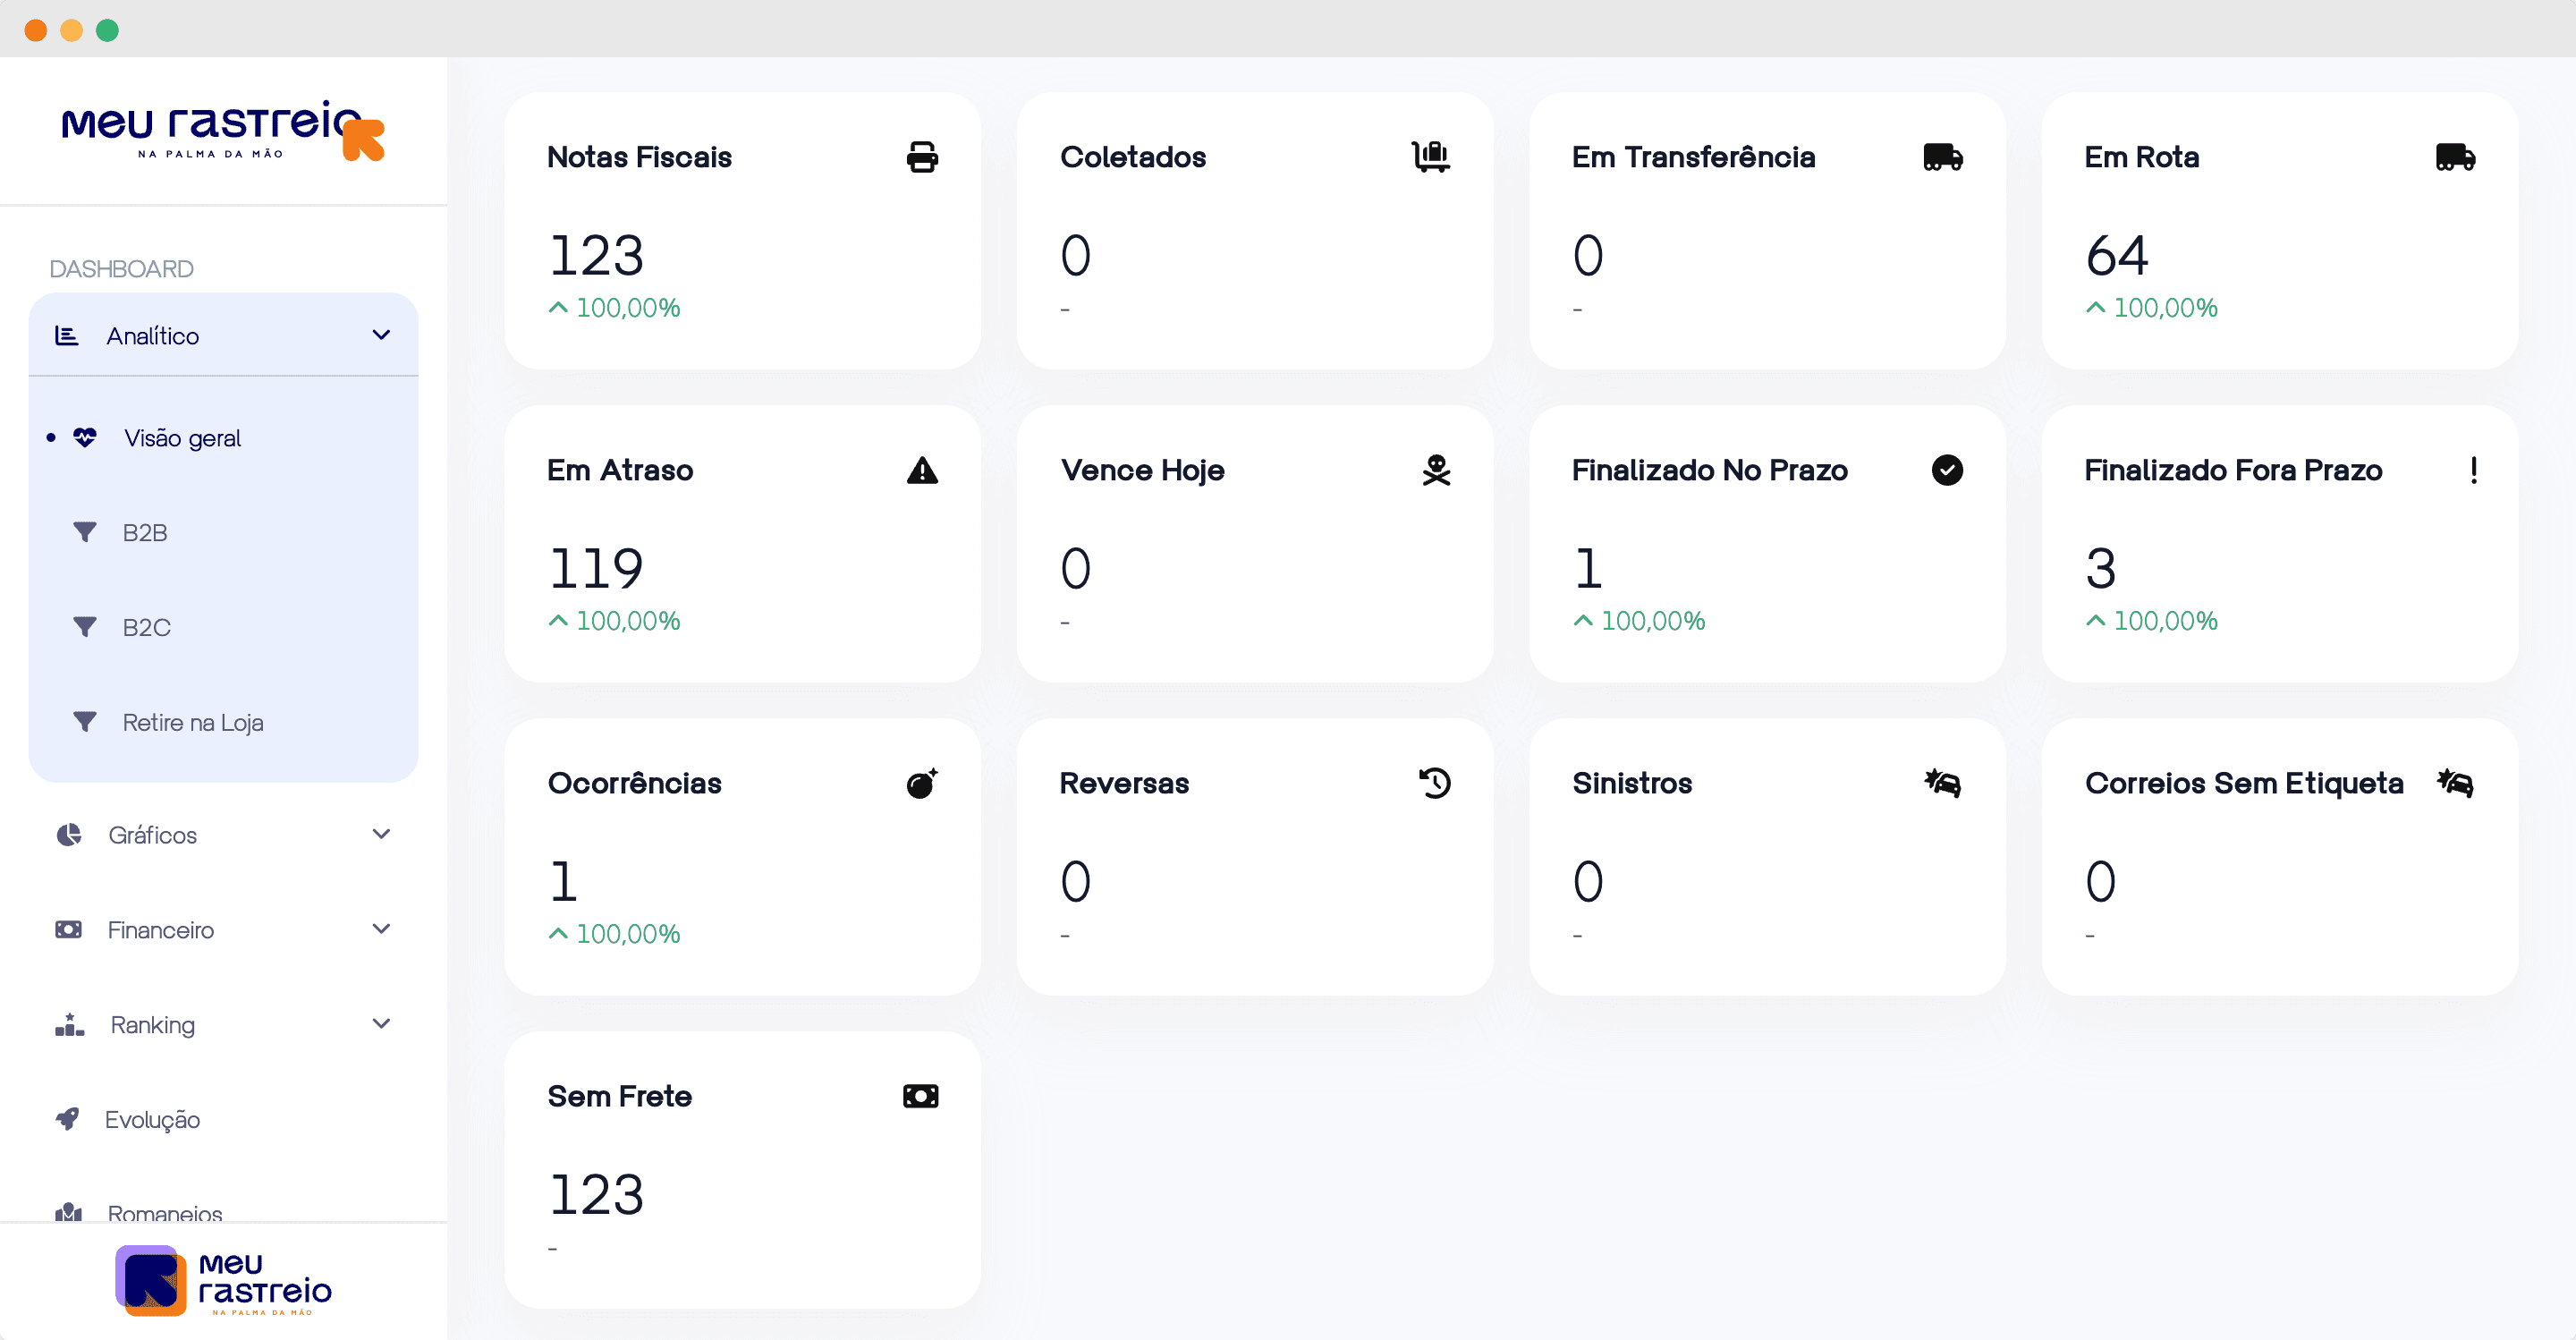2576x1340 pixels.
Task: Expand the Gráficos section chevron
Action: coord(381,834)
